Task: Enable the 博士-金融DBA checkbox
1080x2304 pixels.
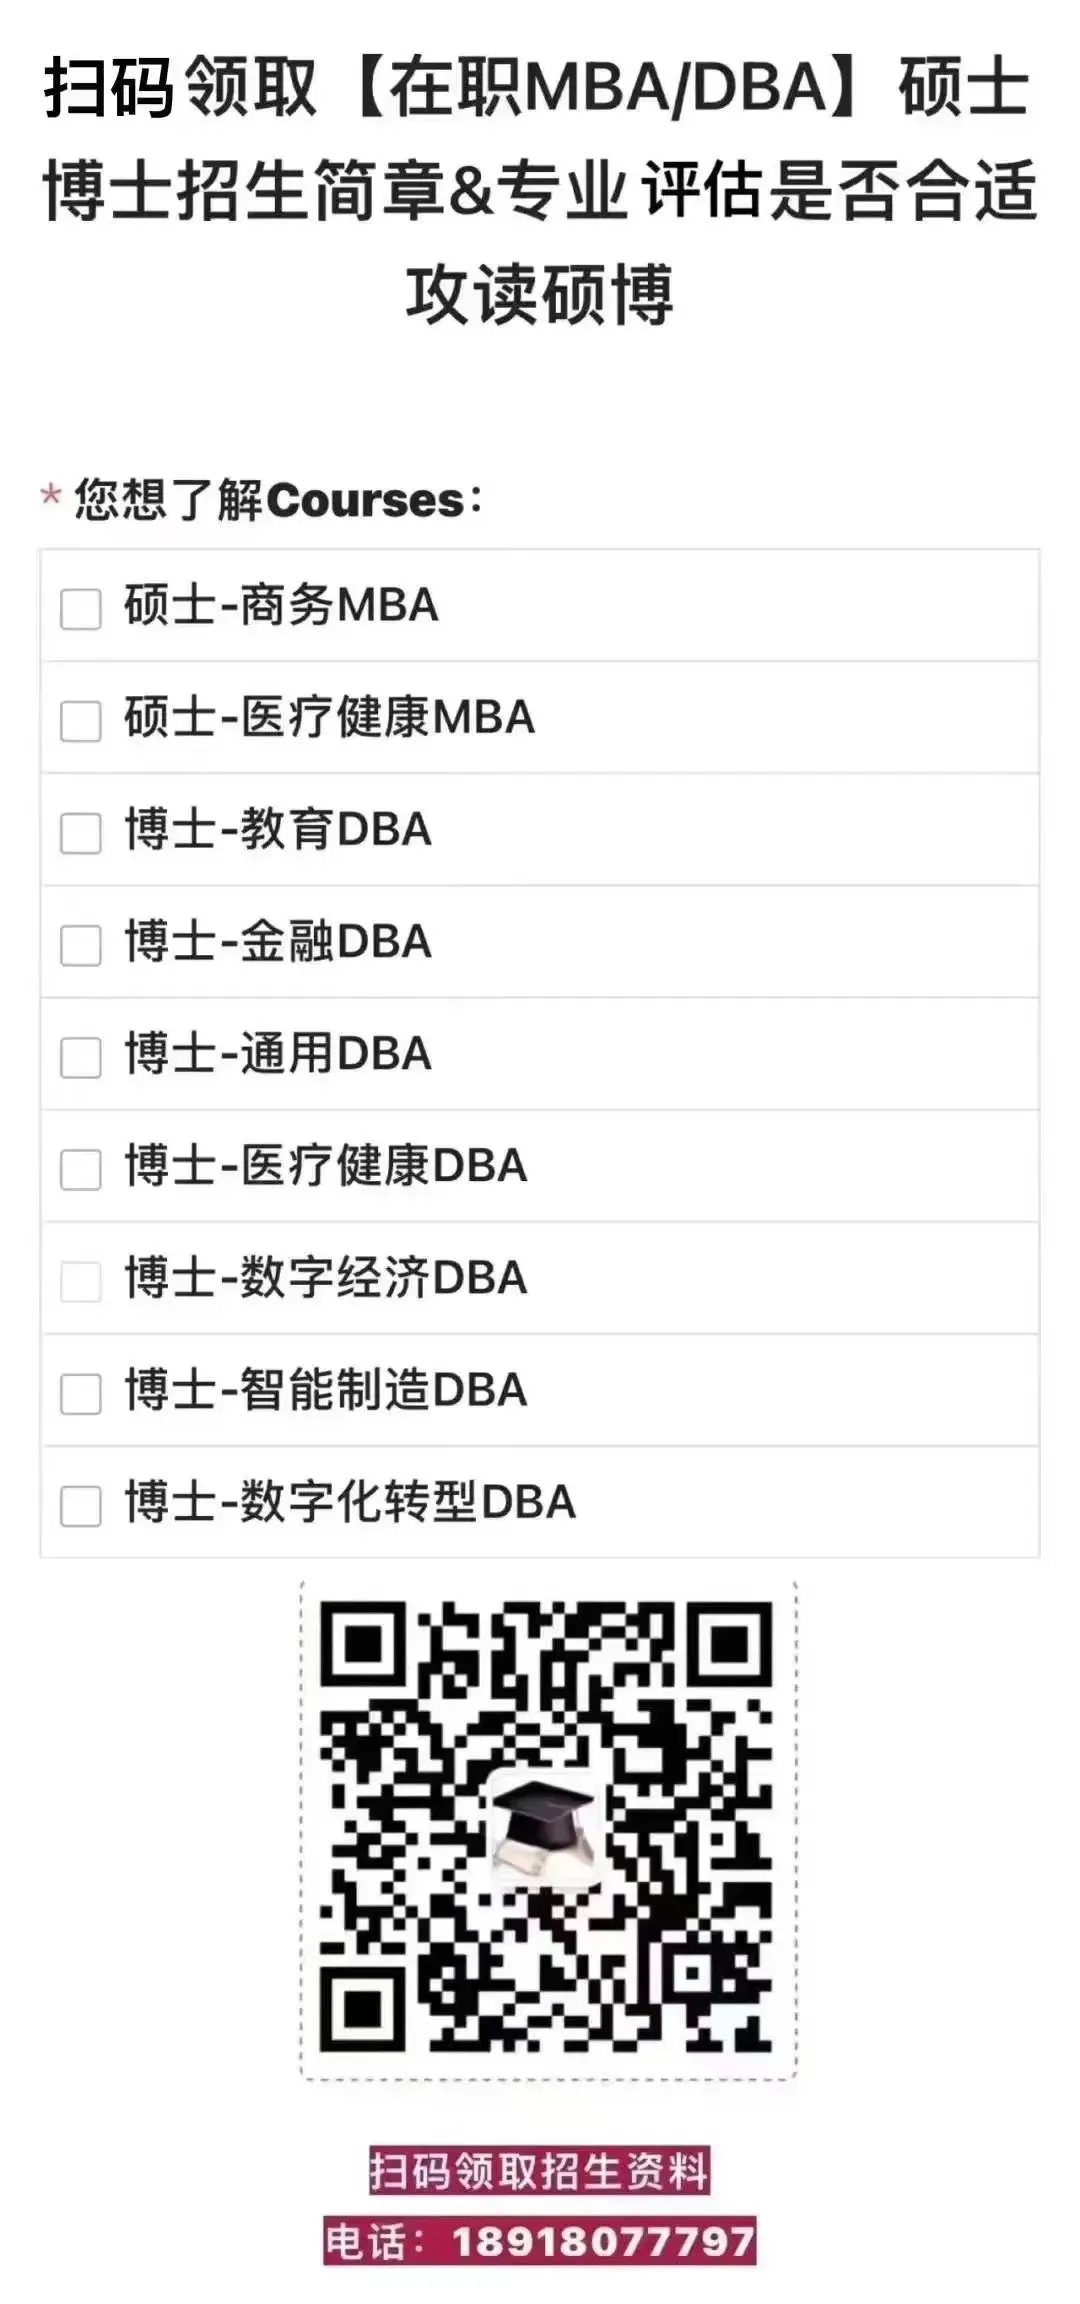Action: (x=81, y=945)
